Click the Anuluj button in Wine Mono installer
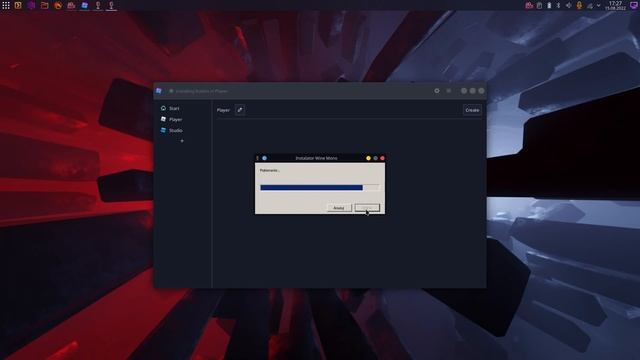Viewport: 640px width, 360px height. [x=339, y=208]
